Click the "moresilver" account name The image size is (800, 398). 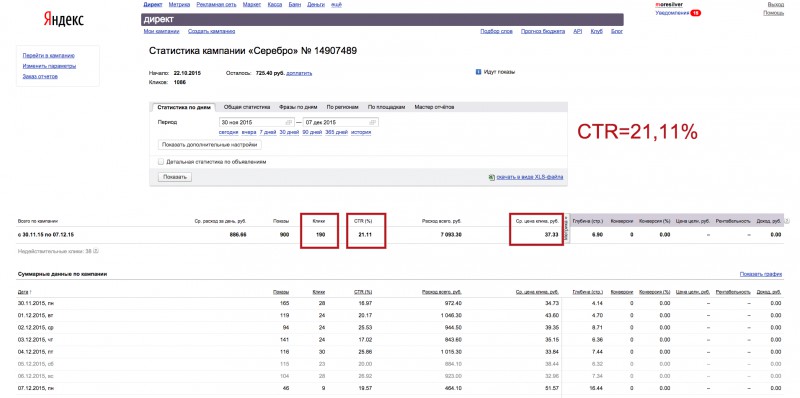pos(669,5)
